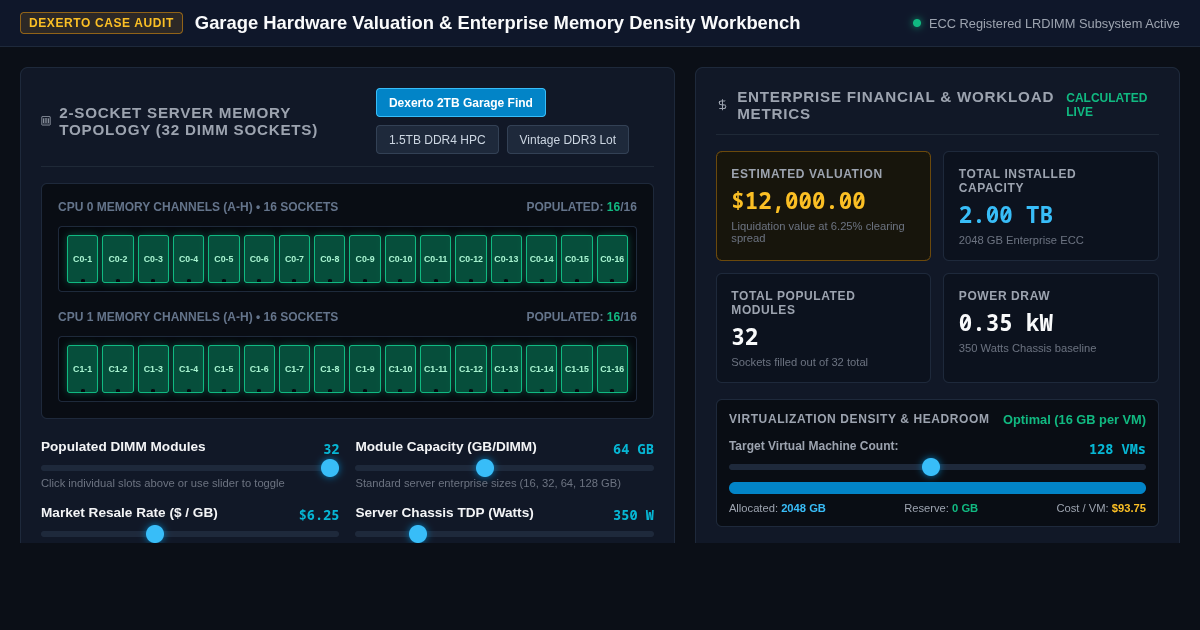Viewport: 1200px width, 630px height.
Task: Toggle DIMM slot C1-15
Action: point(577,369)
